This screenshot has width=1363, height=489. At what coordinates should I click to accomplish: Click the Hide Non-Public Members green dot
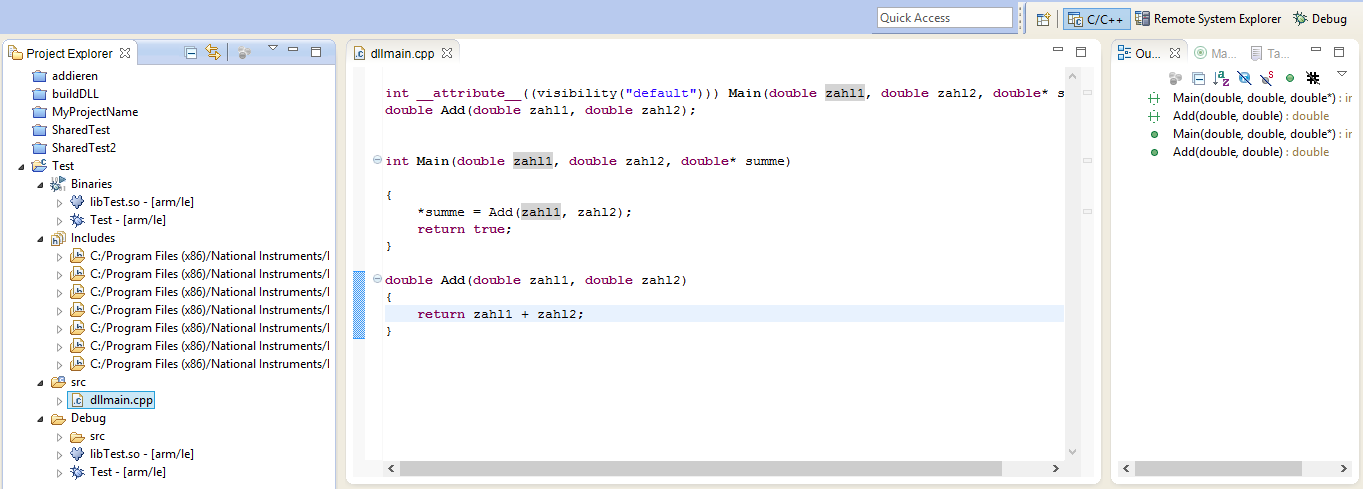pos(1290,77)
